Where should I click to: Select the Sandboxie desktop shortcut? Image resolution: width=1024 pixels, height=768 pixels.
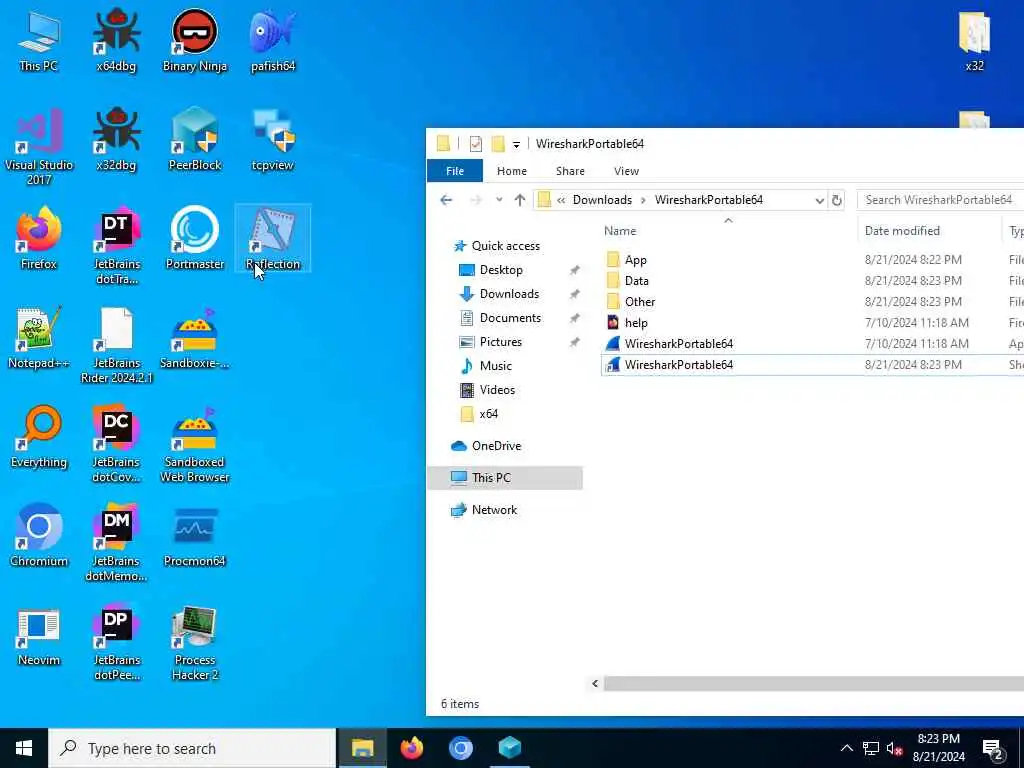195,338
